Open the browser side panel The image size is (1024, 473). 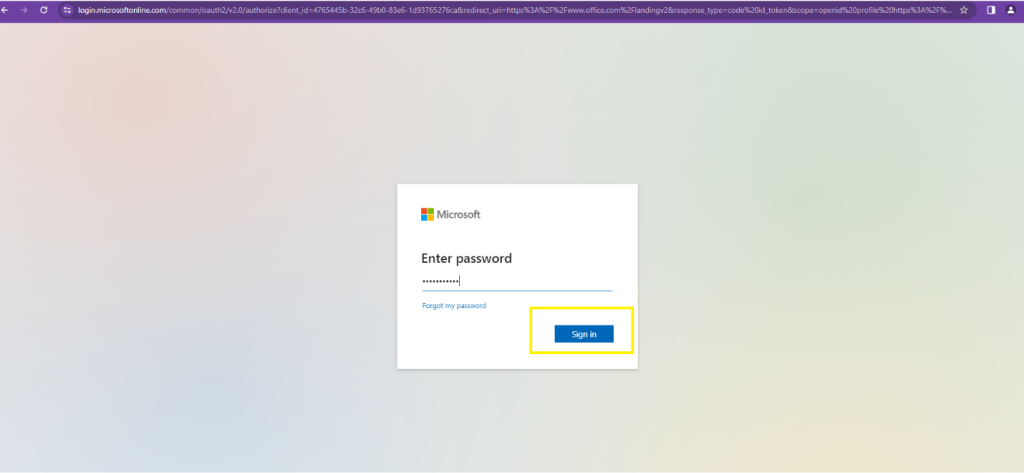tap(990, 9)
